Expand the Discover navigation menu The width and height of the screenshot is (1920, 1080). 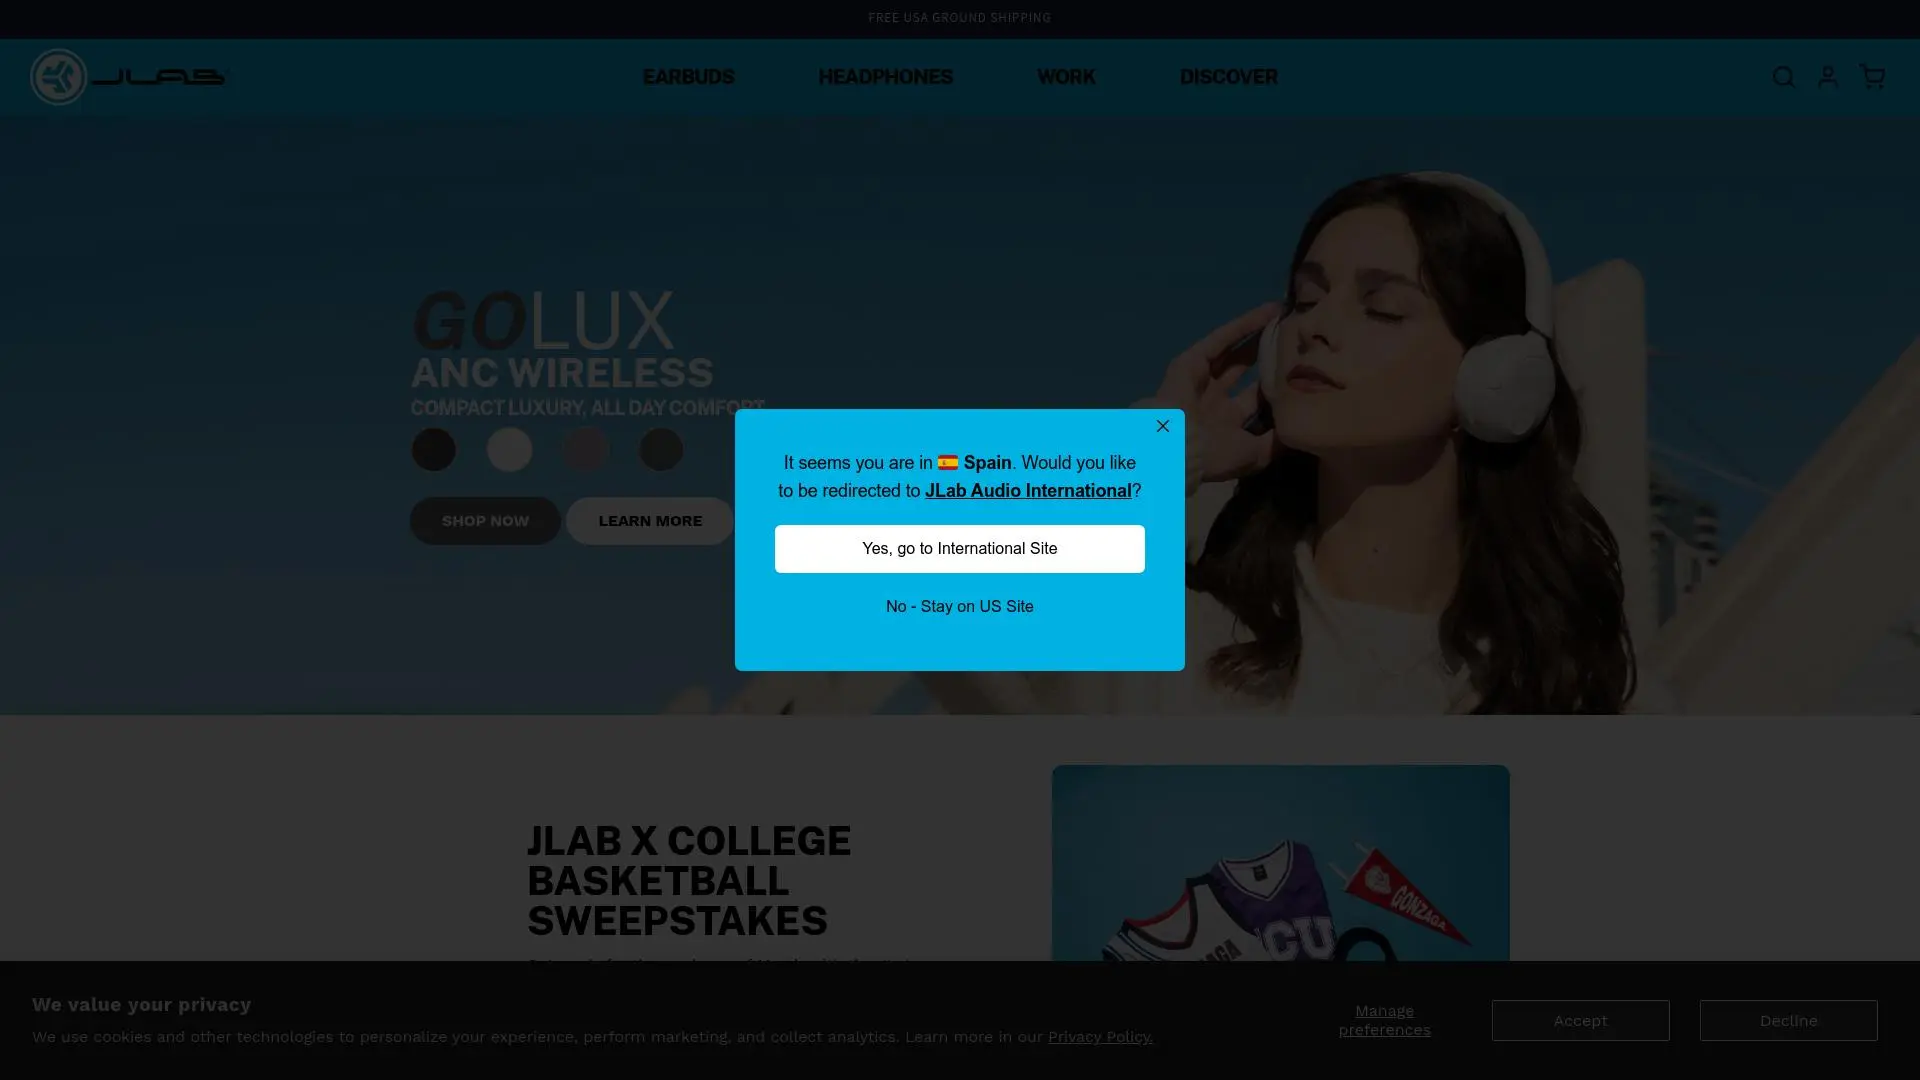point(1228,77)
